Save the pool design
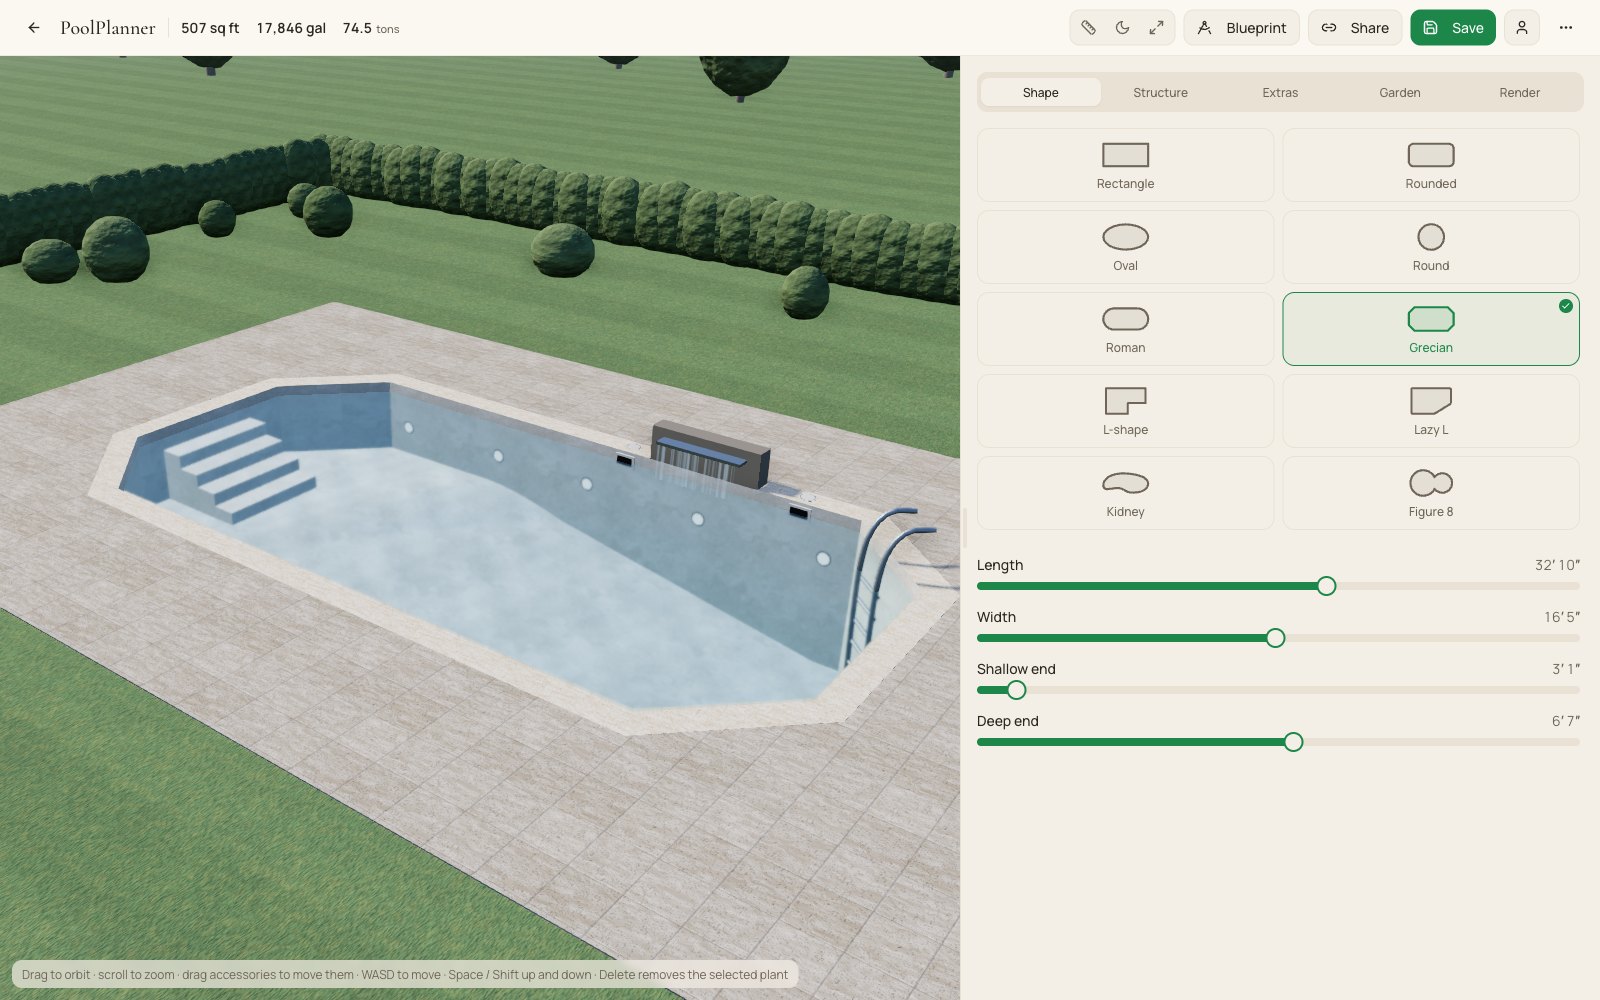This screenshot has height=1000, width=1600. click(1453, 28)
